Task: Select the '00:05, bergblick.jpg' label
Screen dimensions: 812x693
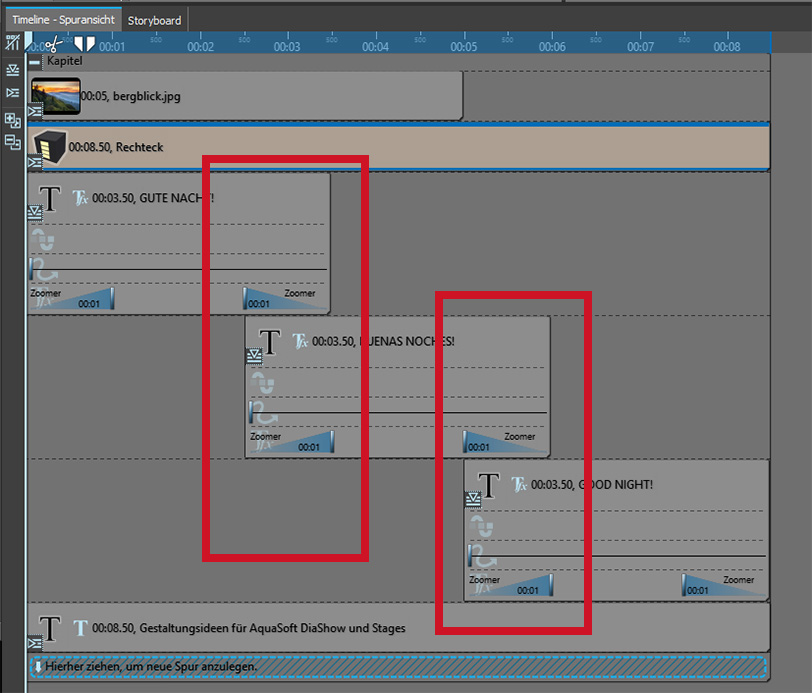Action: pyautogui.click(x=130, y=96)
